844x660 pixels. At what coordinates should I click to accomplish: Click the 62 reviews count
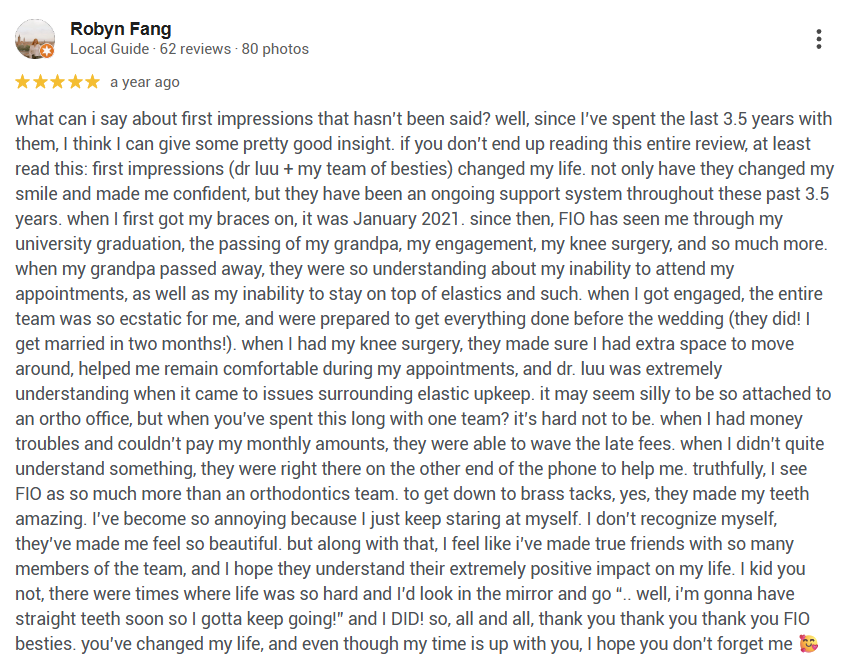(196, 49)
